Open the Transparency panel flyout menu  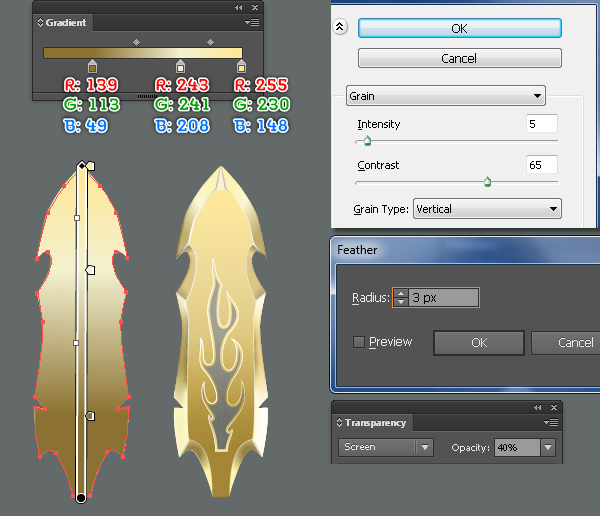551,423
